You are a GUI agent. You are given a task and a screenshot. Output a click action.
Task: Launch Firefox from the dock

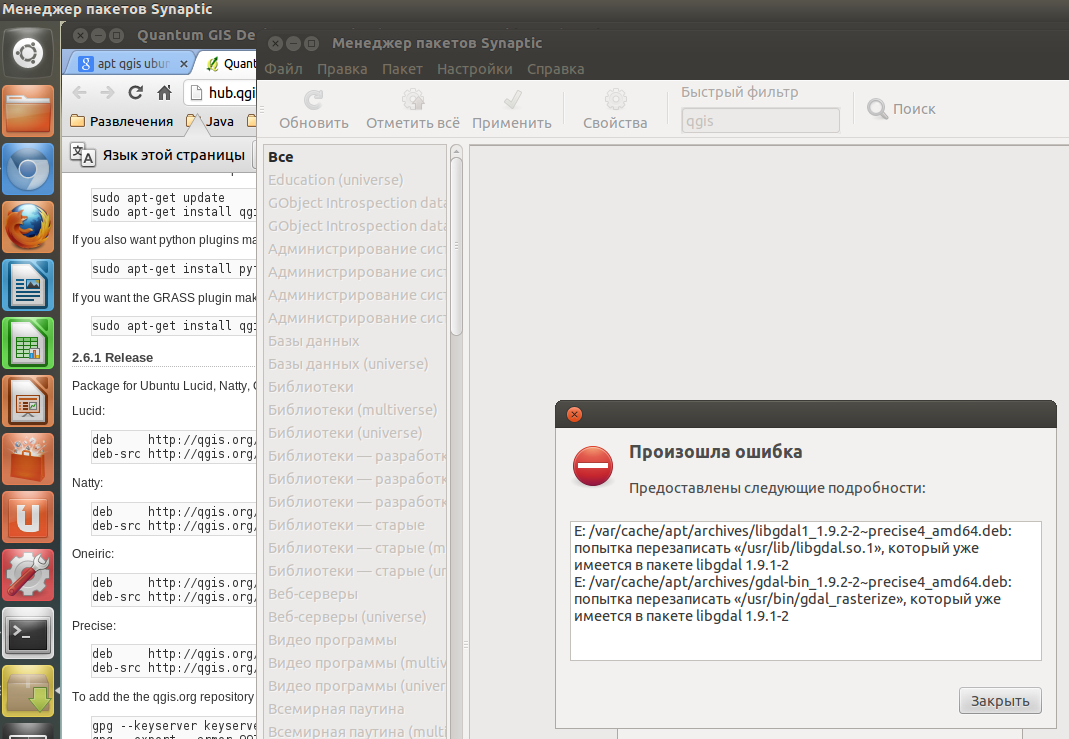28,227
